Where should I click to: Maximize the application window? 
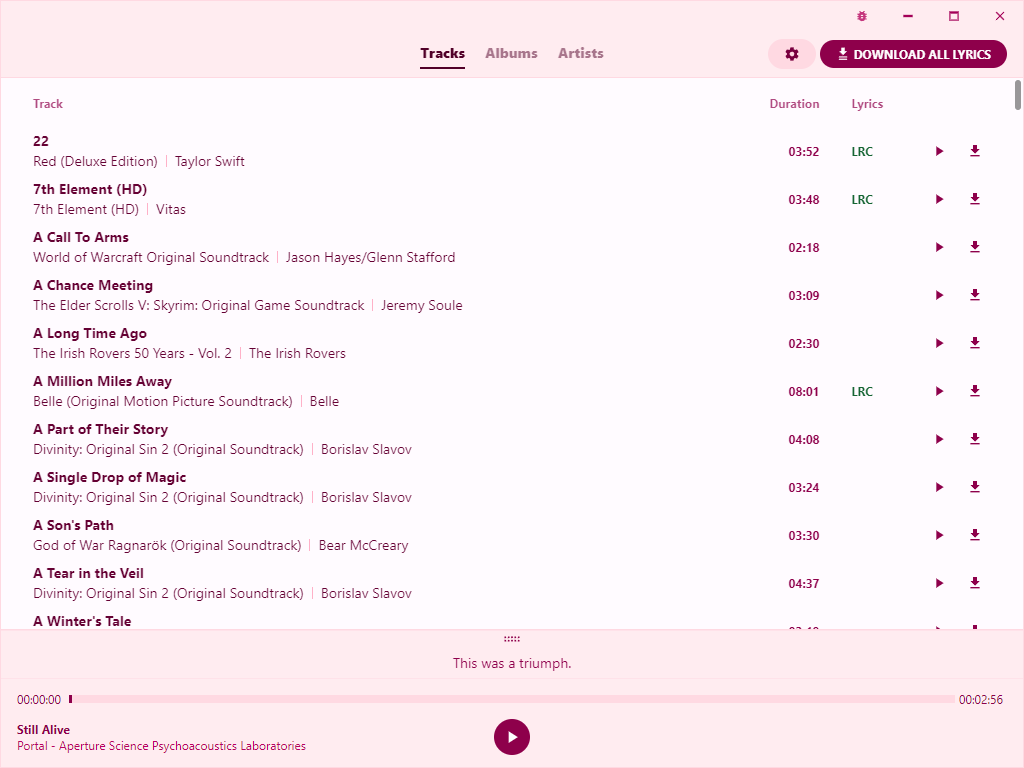953,16
